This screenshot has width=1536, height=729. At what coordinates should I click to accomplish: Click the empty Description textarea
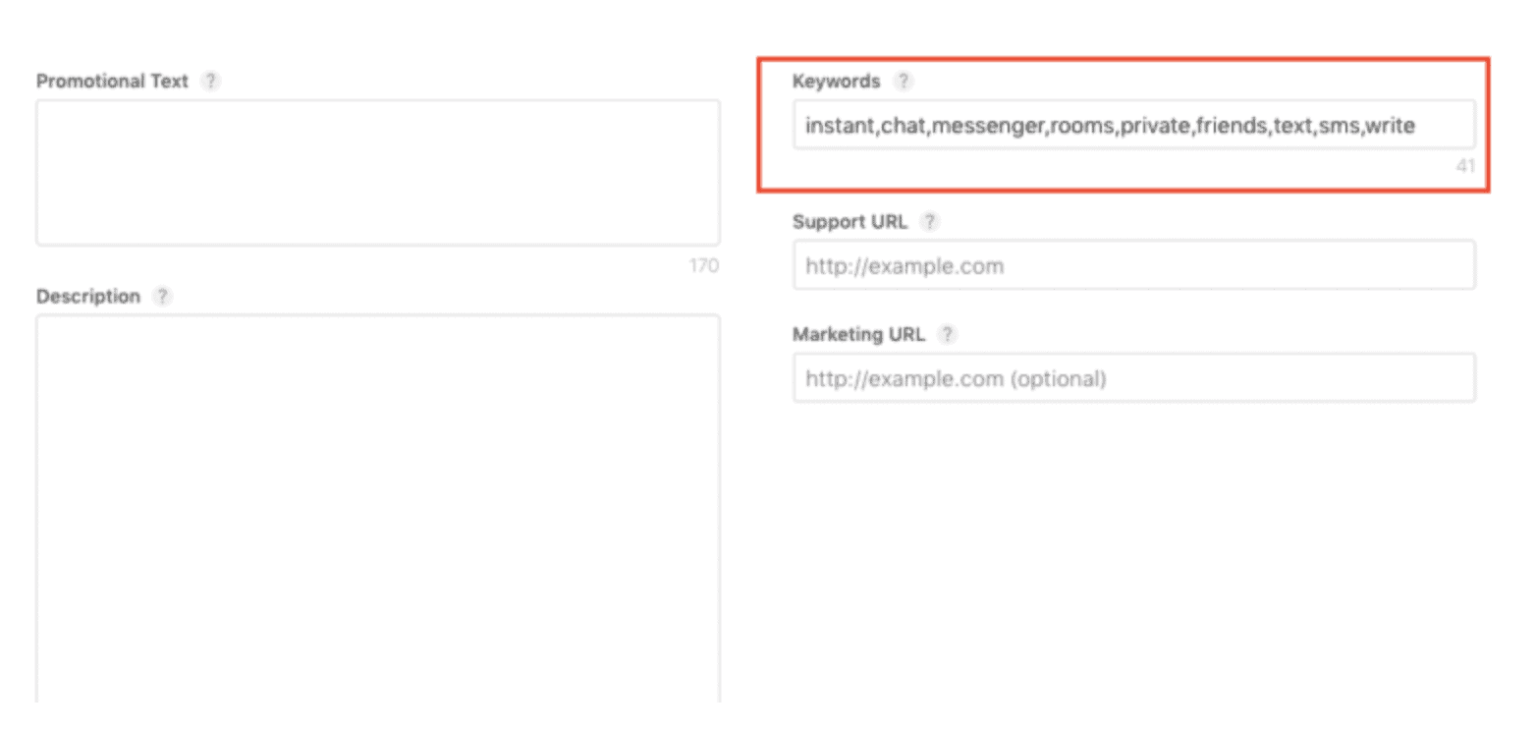[x=378, y=500]
